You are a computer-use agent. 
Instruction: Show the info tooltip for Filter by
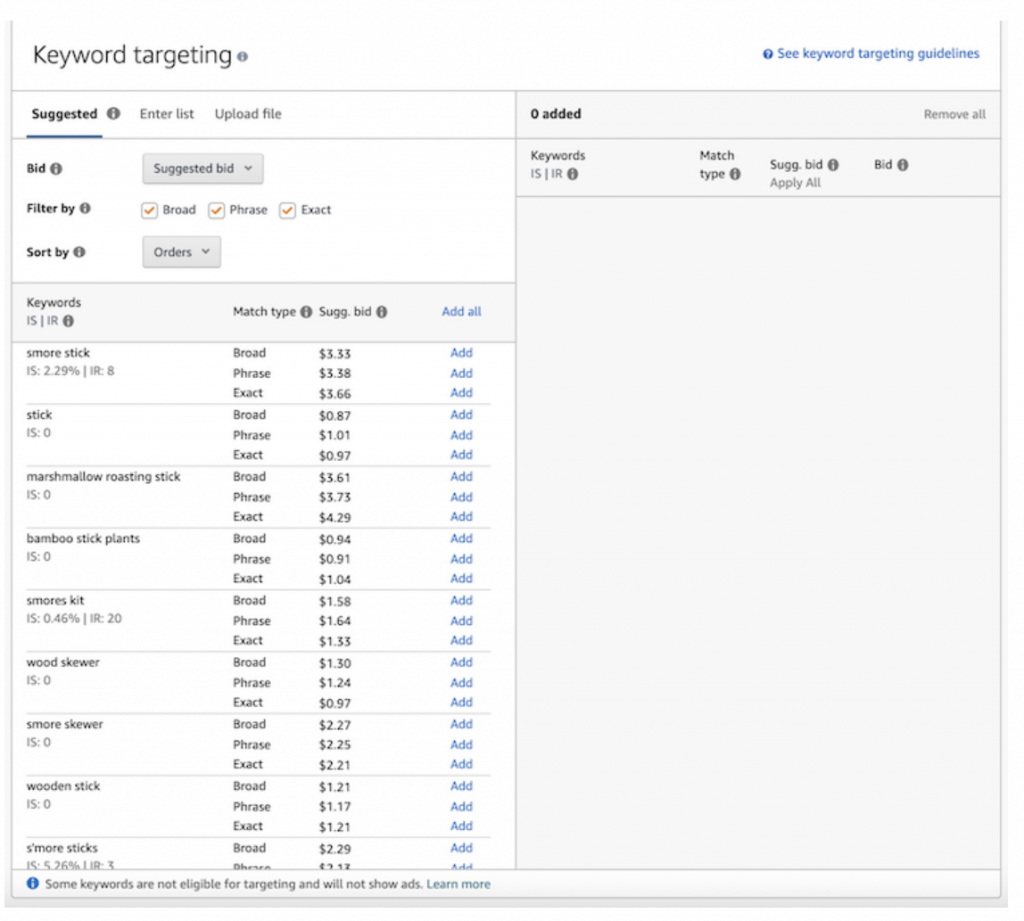tap(85, 208)
